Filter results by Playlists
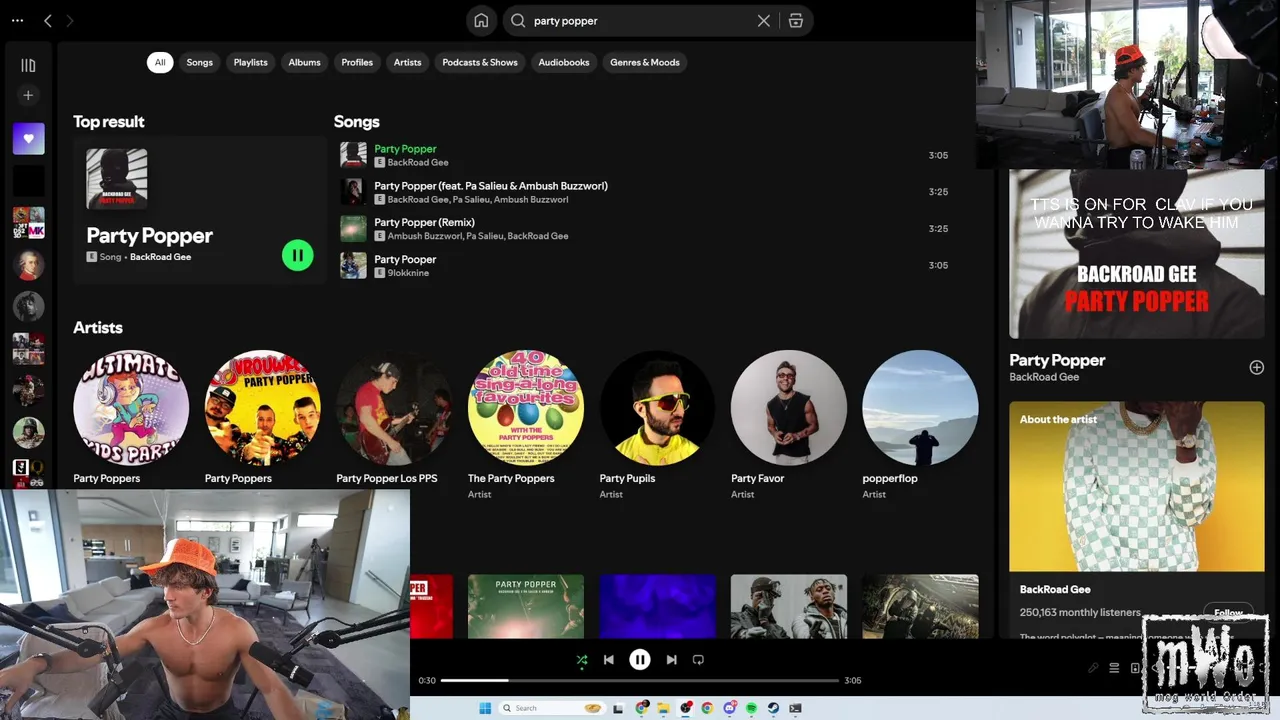Screen dimensions: 1280x720 click(x=251, y=62)
